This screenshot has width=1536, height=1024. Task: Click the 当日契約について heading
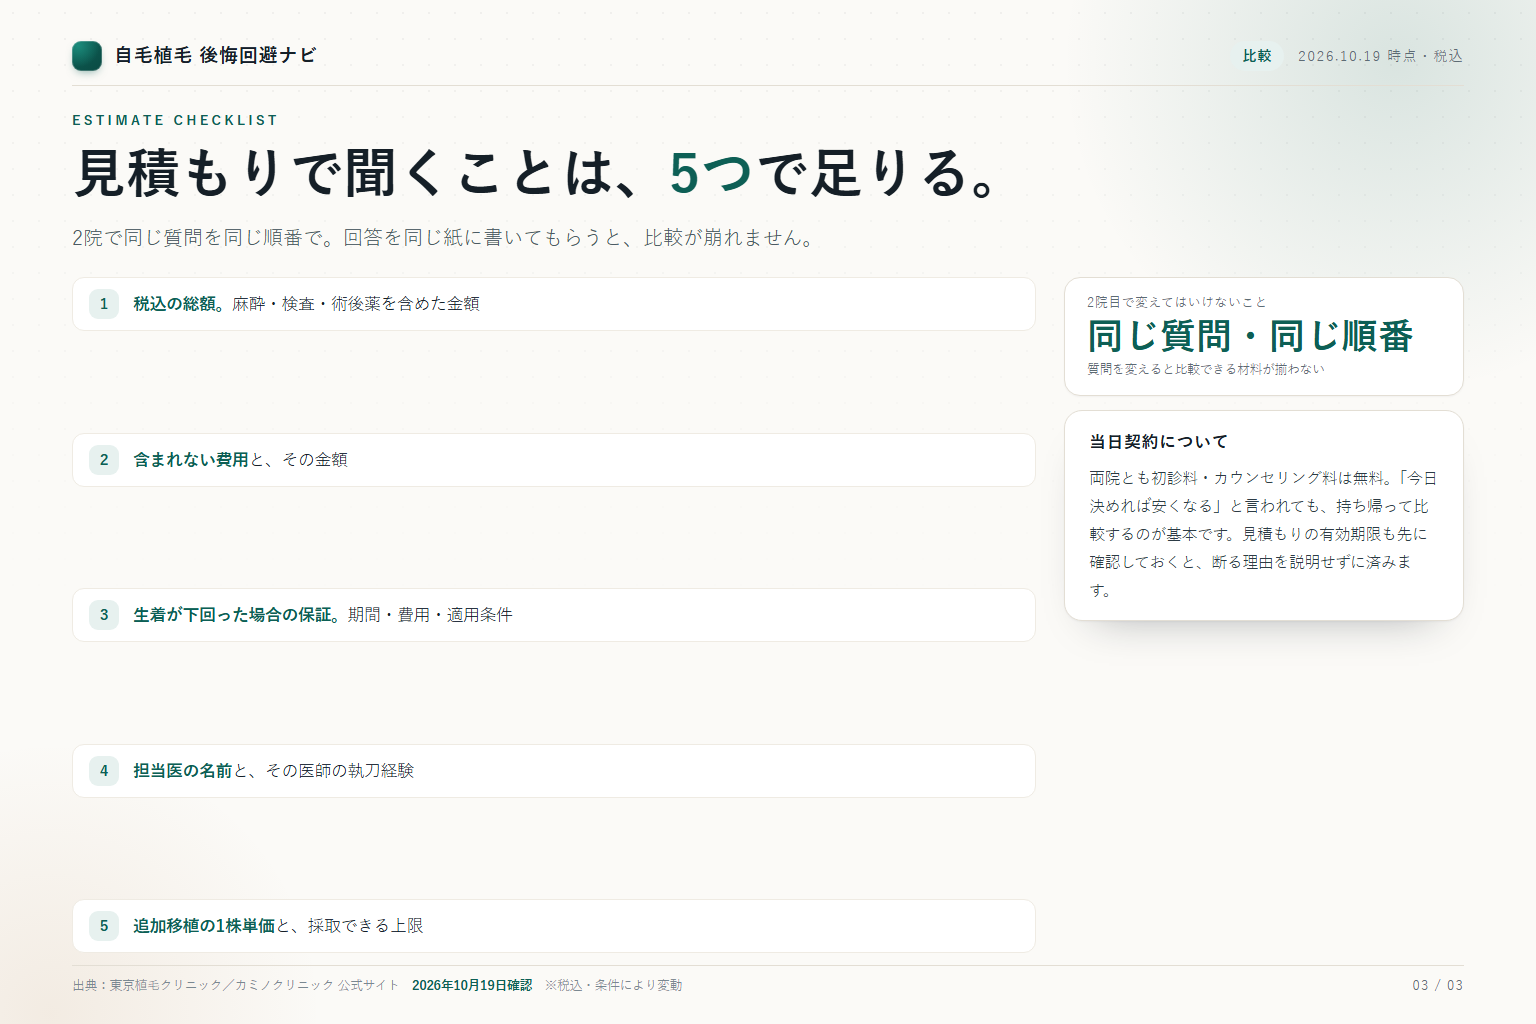[1158, 442]
